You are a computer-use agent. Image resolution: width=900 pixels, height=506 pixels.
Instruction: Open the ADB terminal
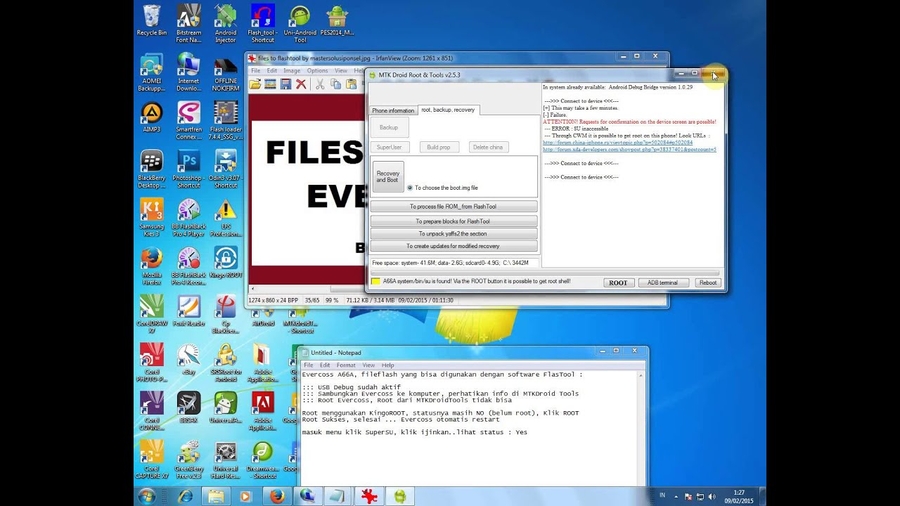[x=662, y=283]
